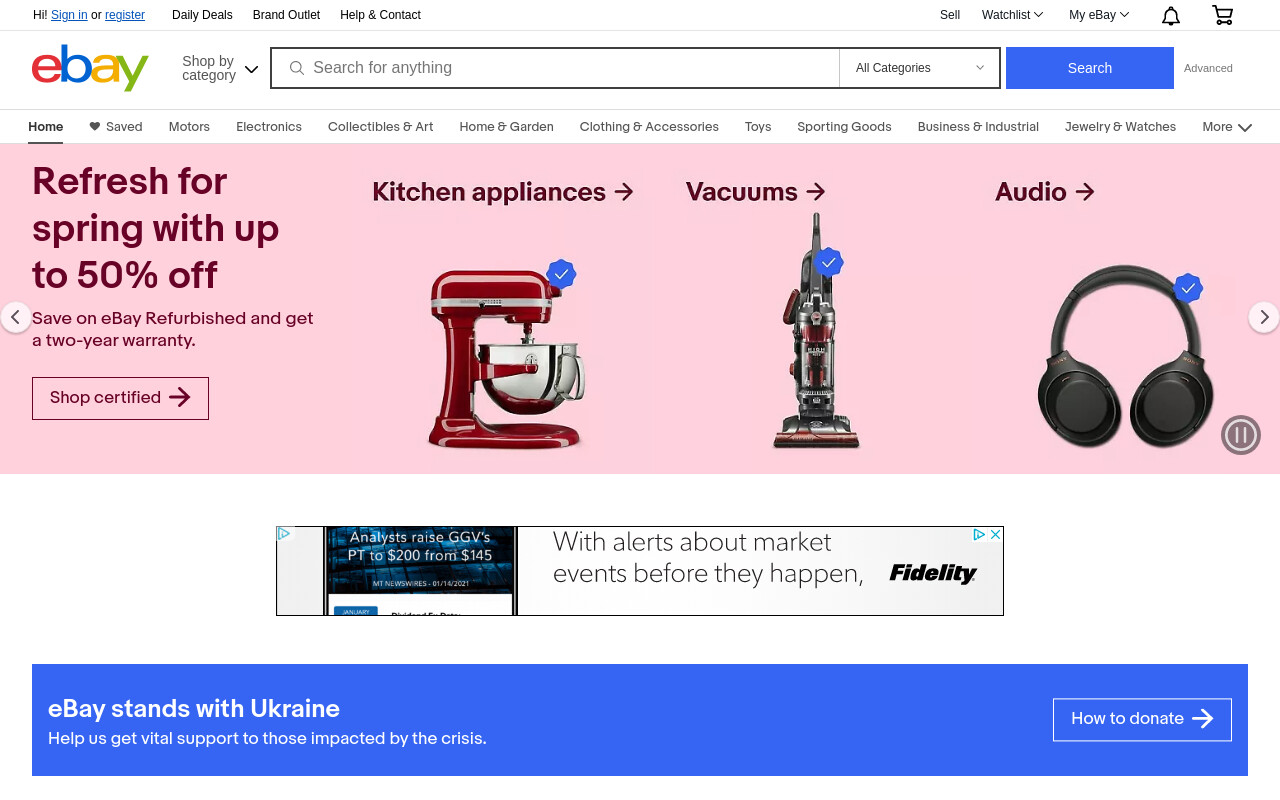Expand the Watchlist dropdown
Viewport: 1280px width, 800px height.
(1012, 15)
